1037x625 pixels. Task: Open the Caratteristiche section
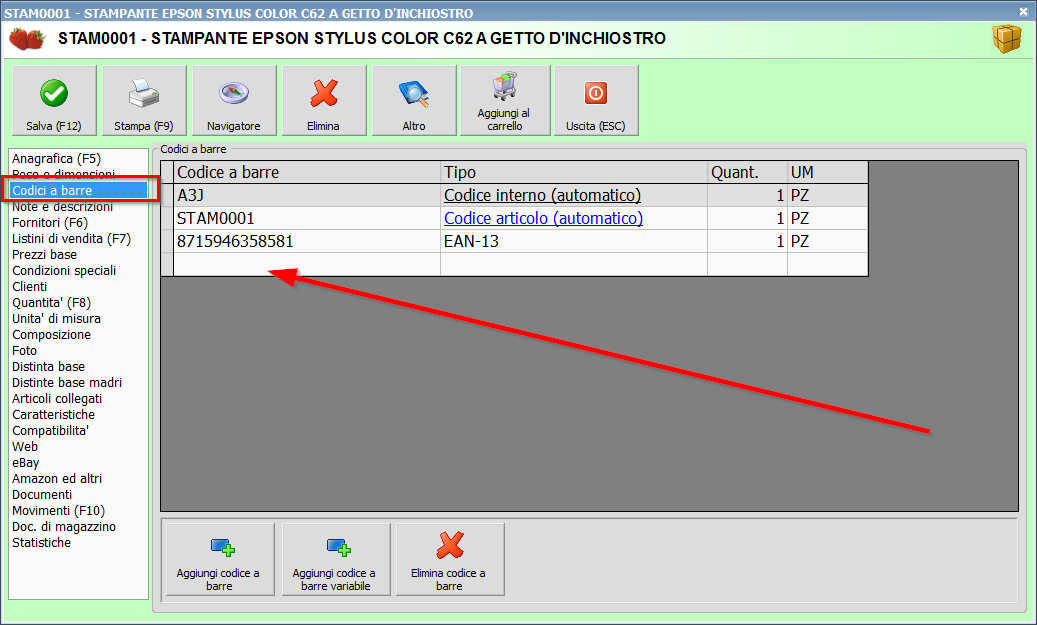tap(54, 415)
